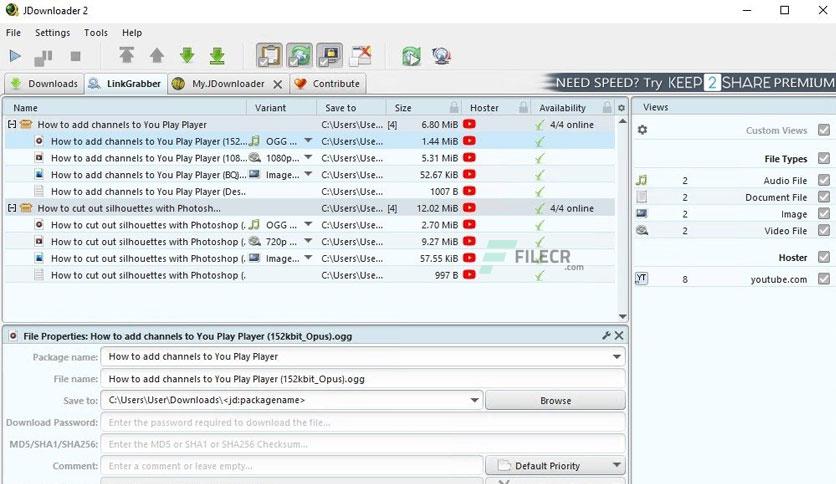The height and width of the screenshot is (484, 836).
Task: Click the green Move Down arrow icon
Action: [187, 56]
